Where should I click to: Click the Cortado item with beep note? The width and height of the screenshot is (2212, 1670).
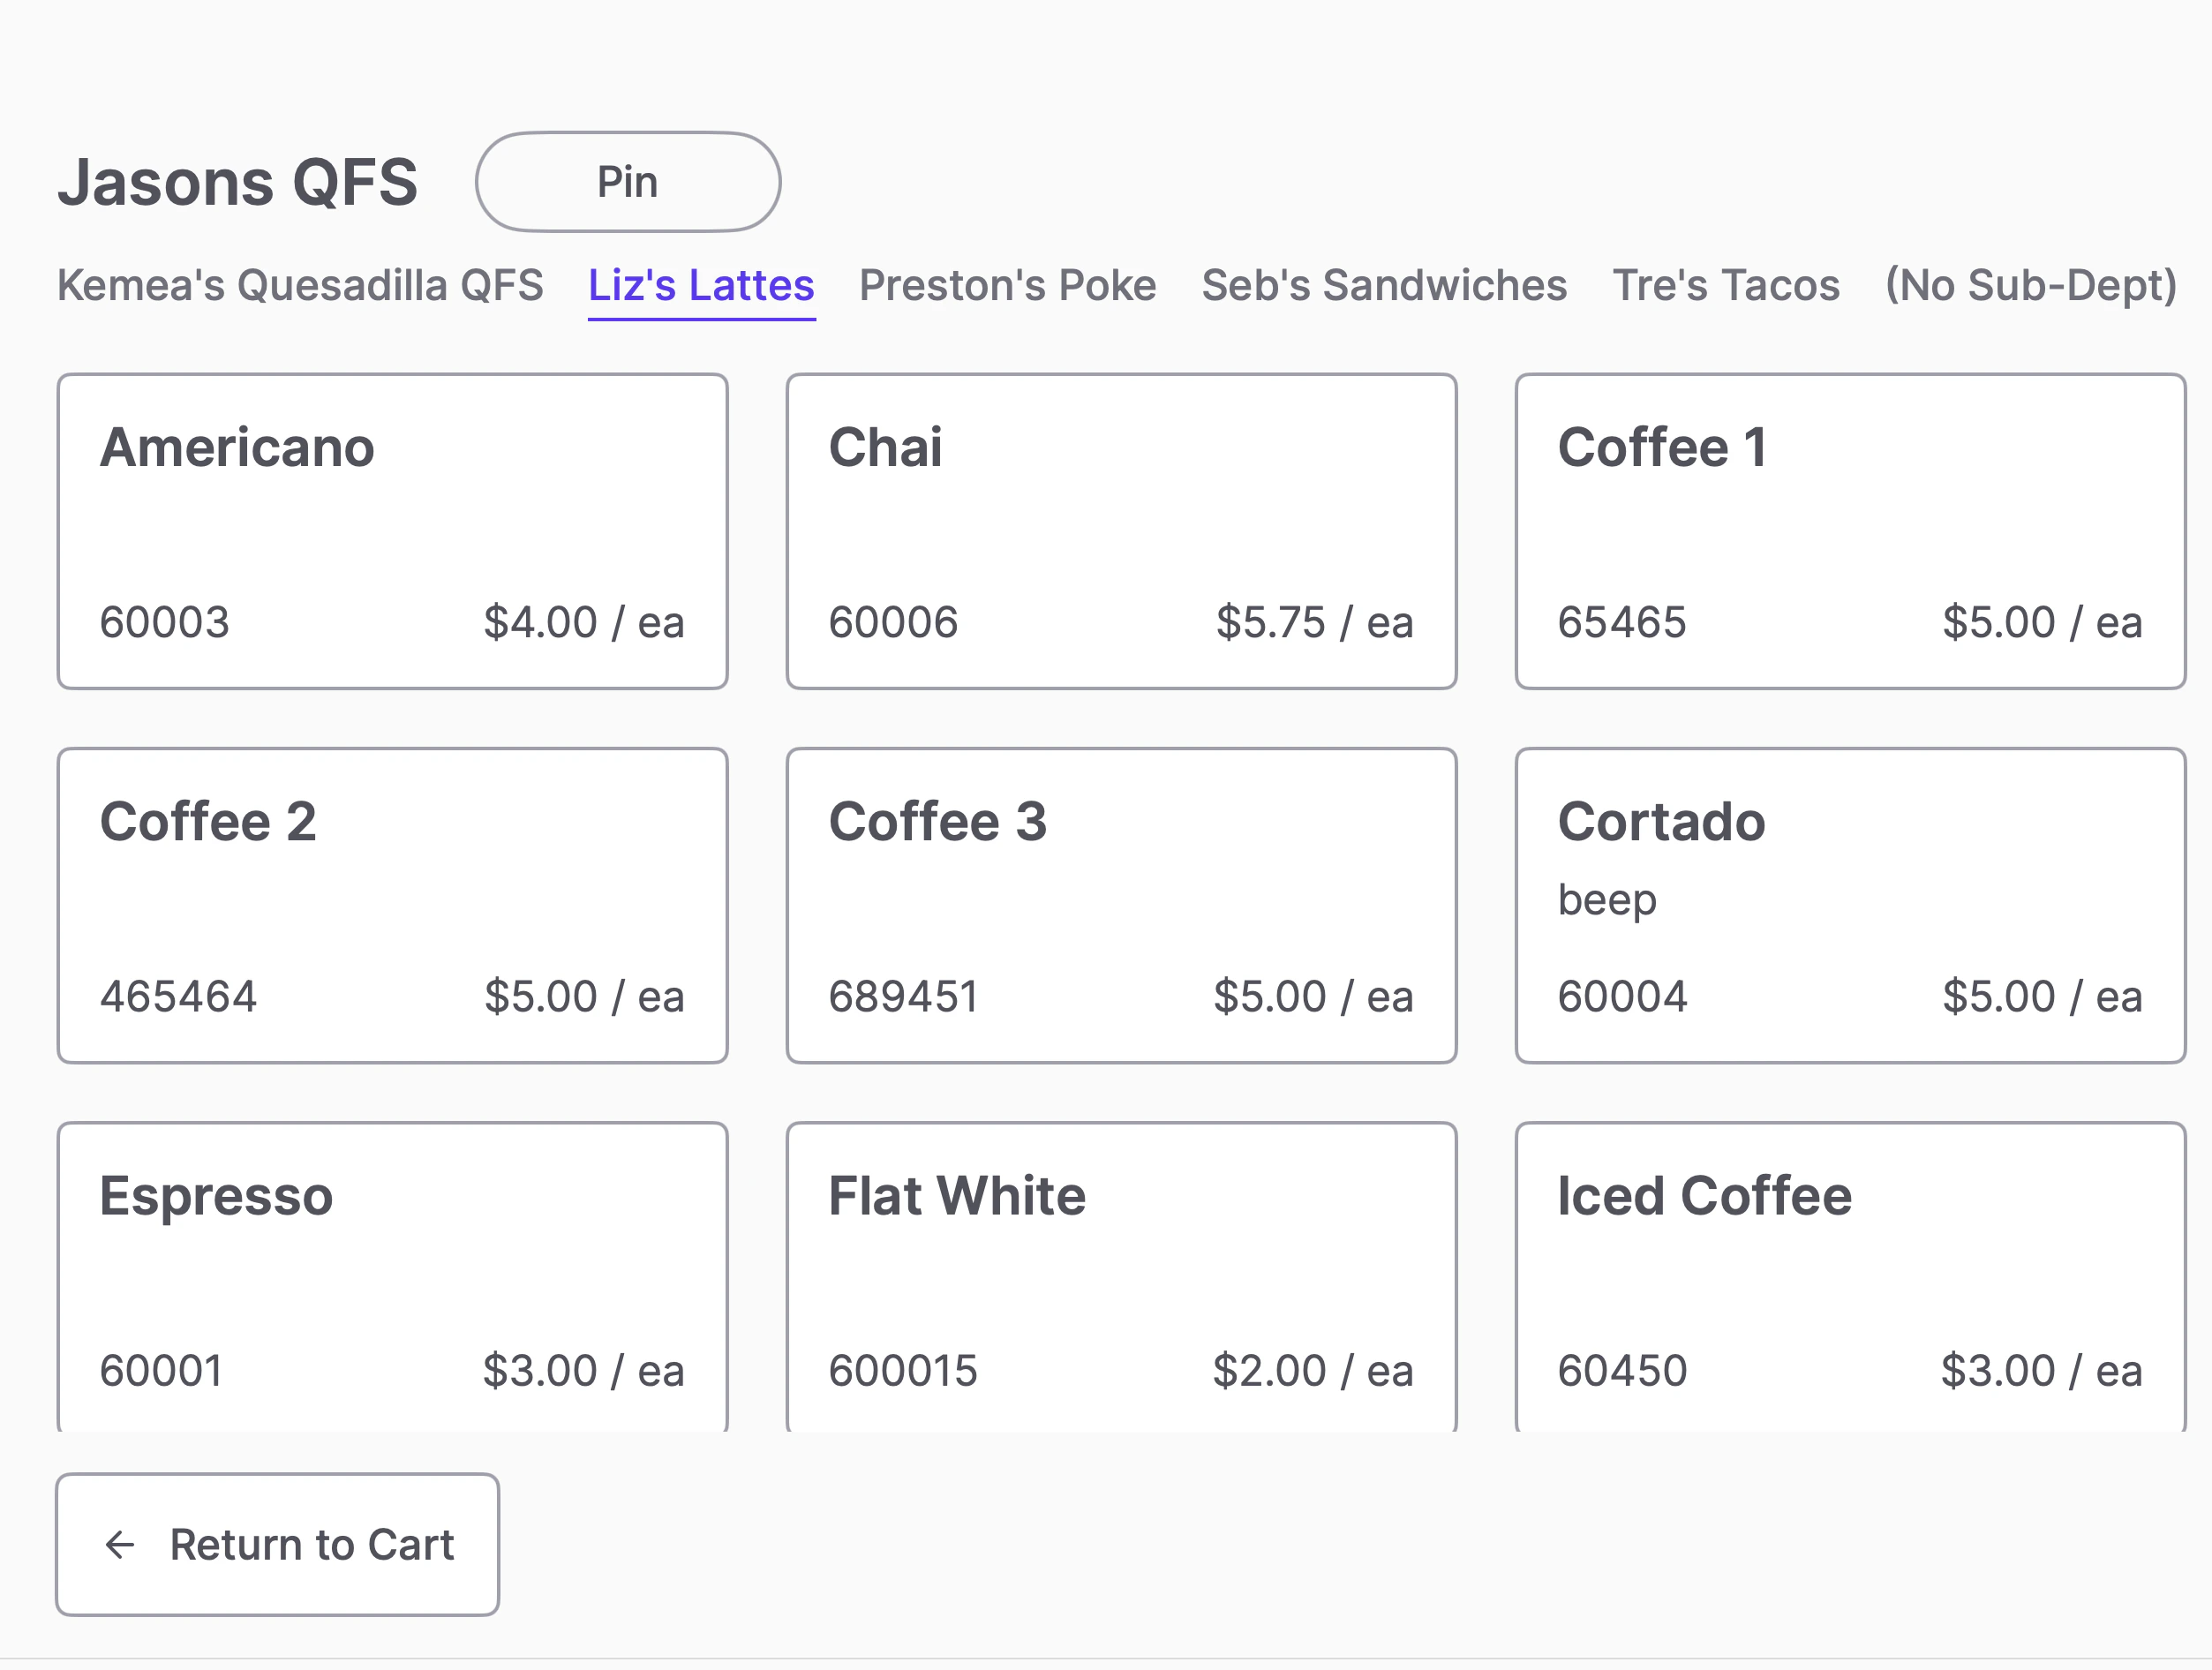point(1850,905)
